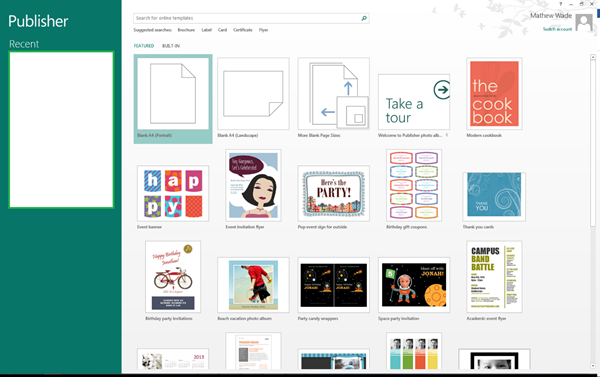This screenshot has height=377, width=600.
Task: Select the Event banner template
Action: point(173,193)
